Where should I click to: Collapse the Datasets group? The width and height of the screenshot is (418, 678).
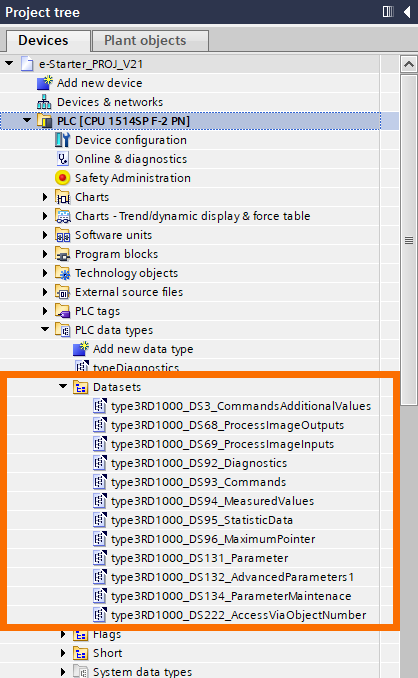click(x=64, y=386)
